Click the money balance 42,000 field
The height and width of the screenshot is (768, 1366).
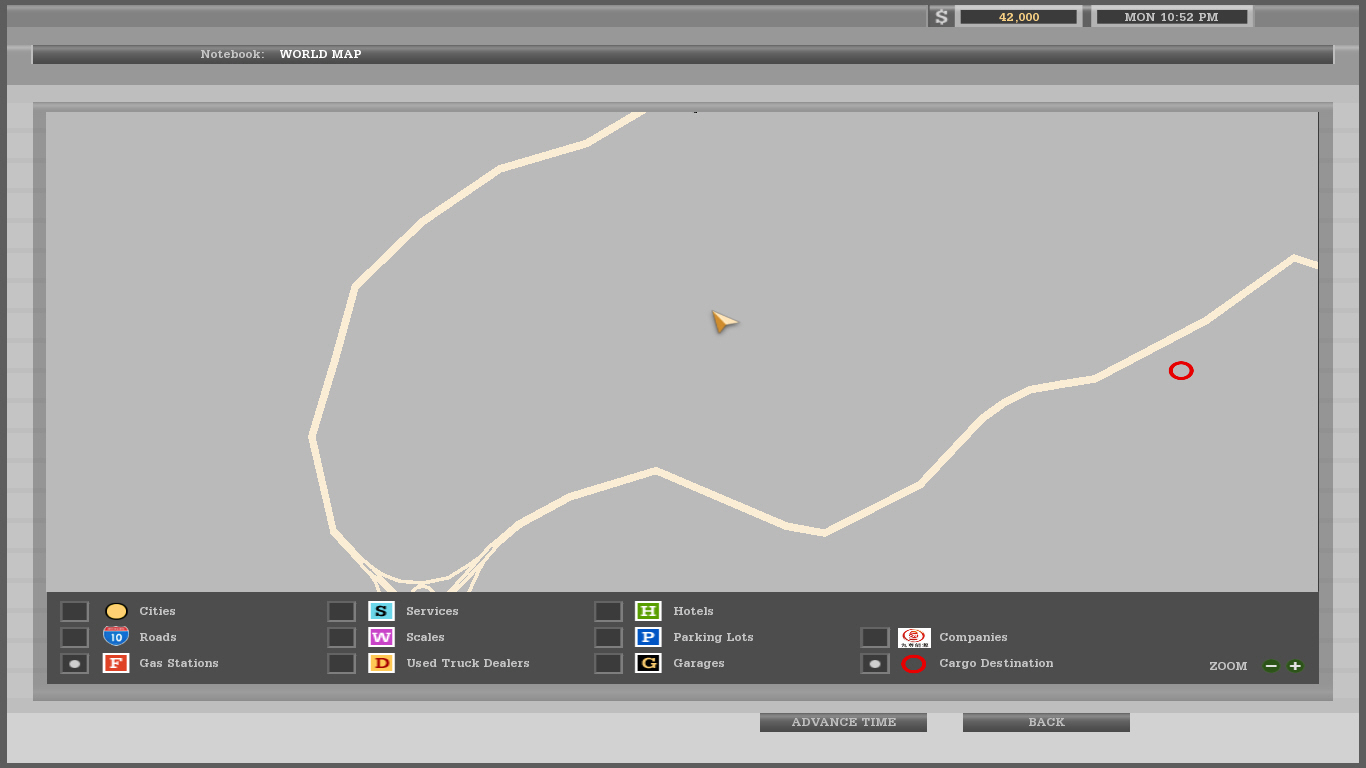tap(1018, 17)
